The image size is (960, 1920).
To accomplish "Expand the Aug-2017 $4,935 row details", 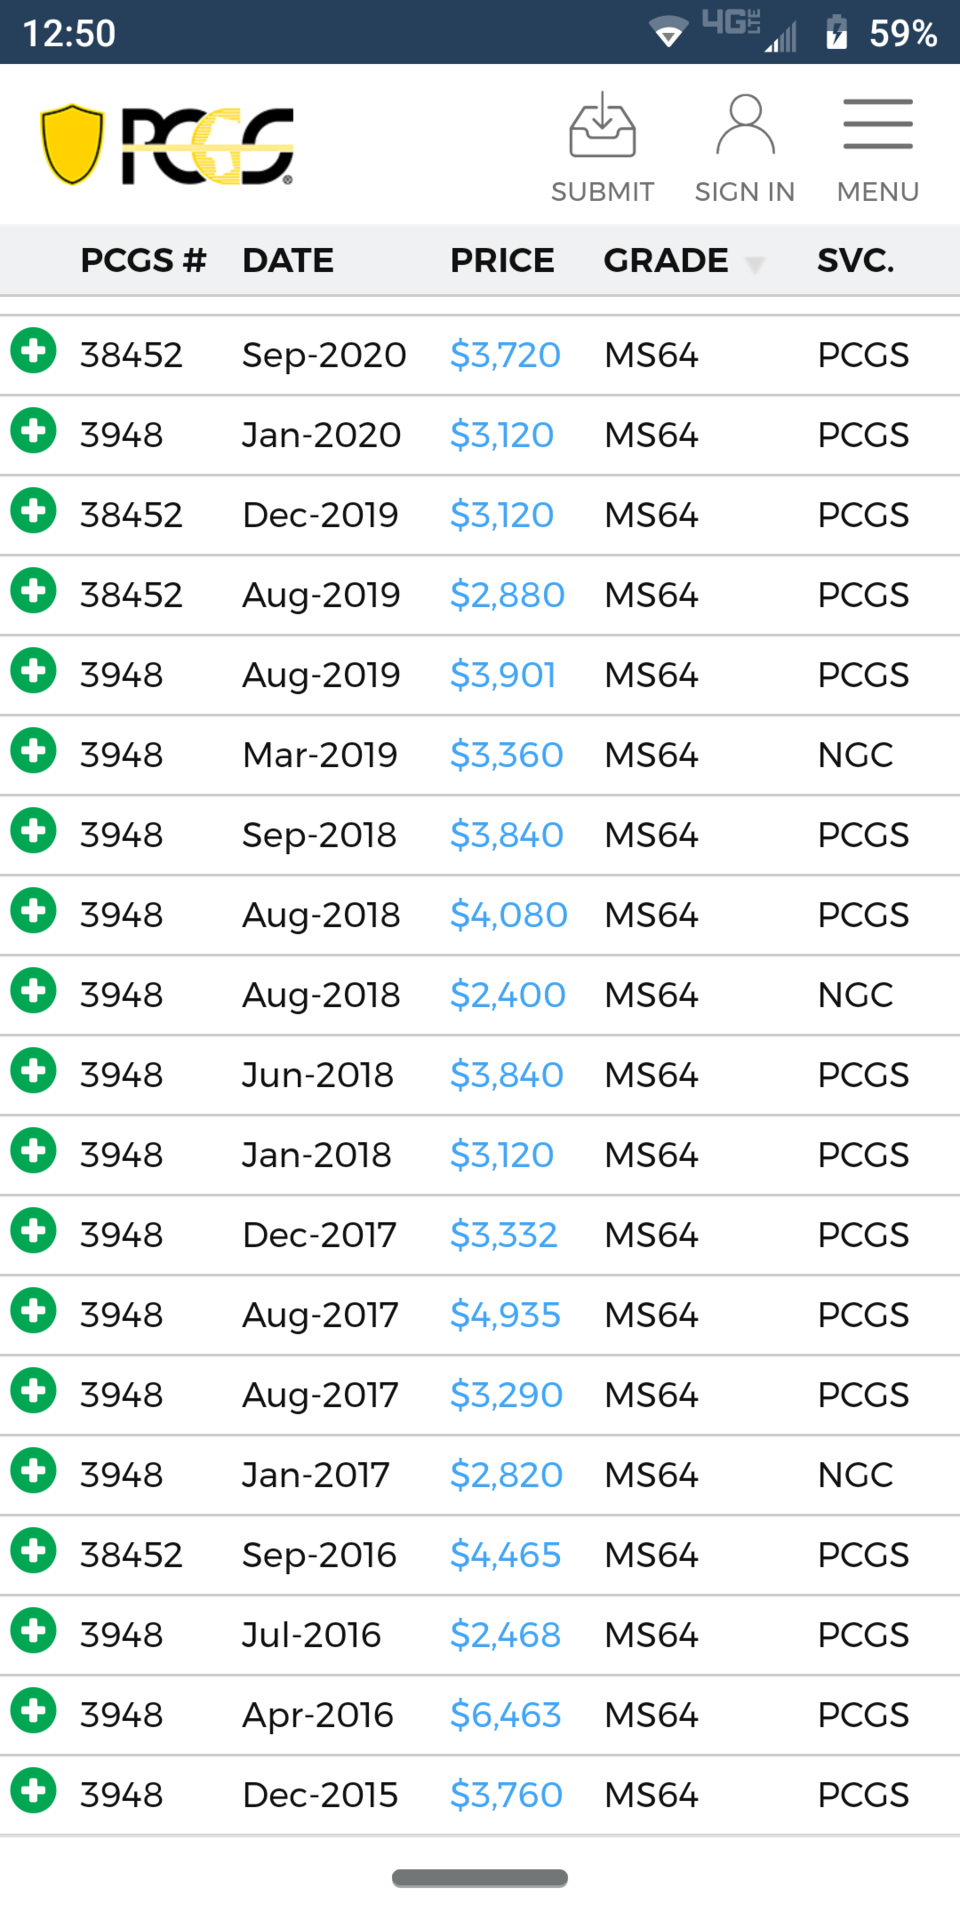I will (34, 1311).
